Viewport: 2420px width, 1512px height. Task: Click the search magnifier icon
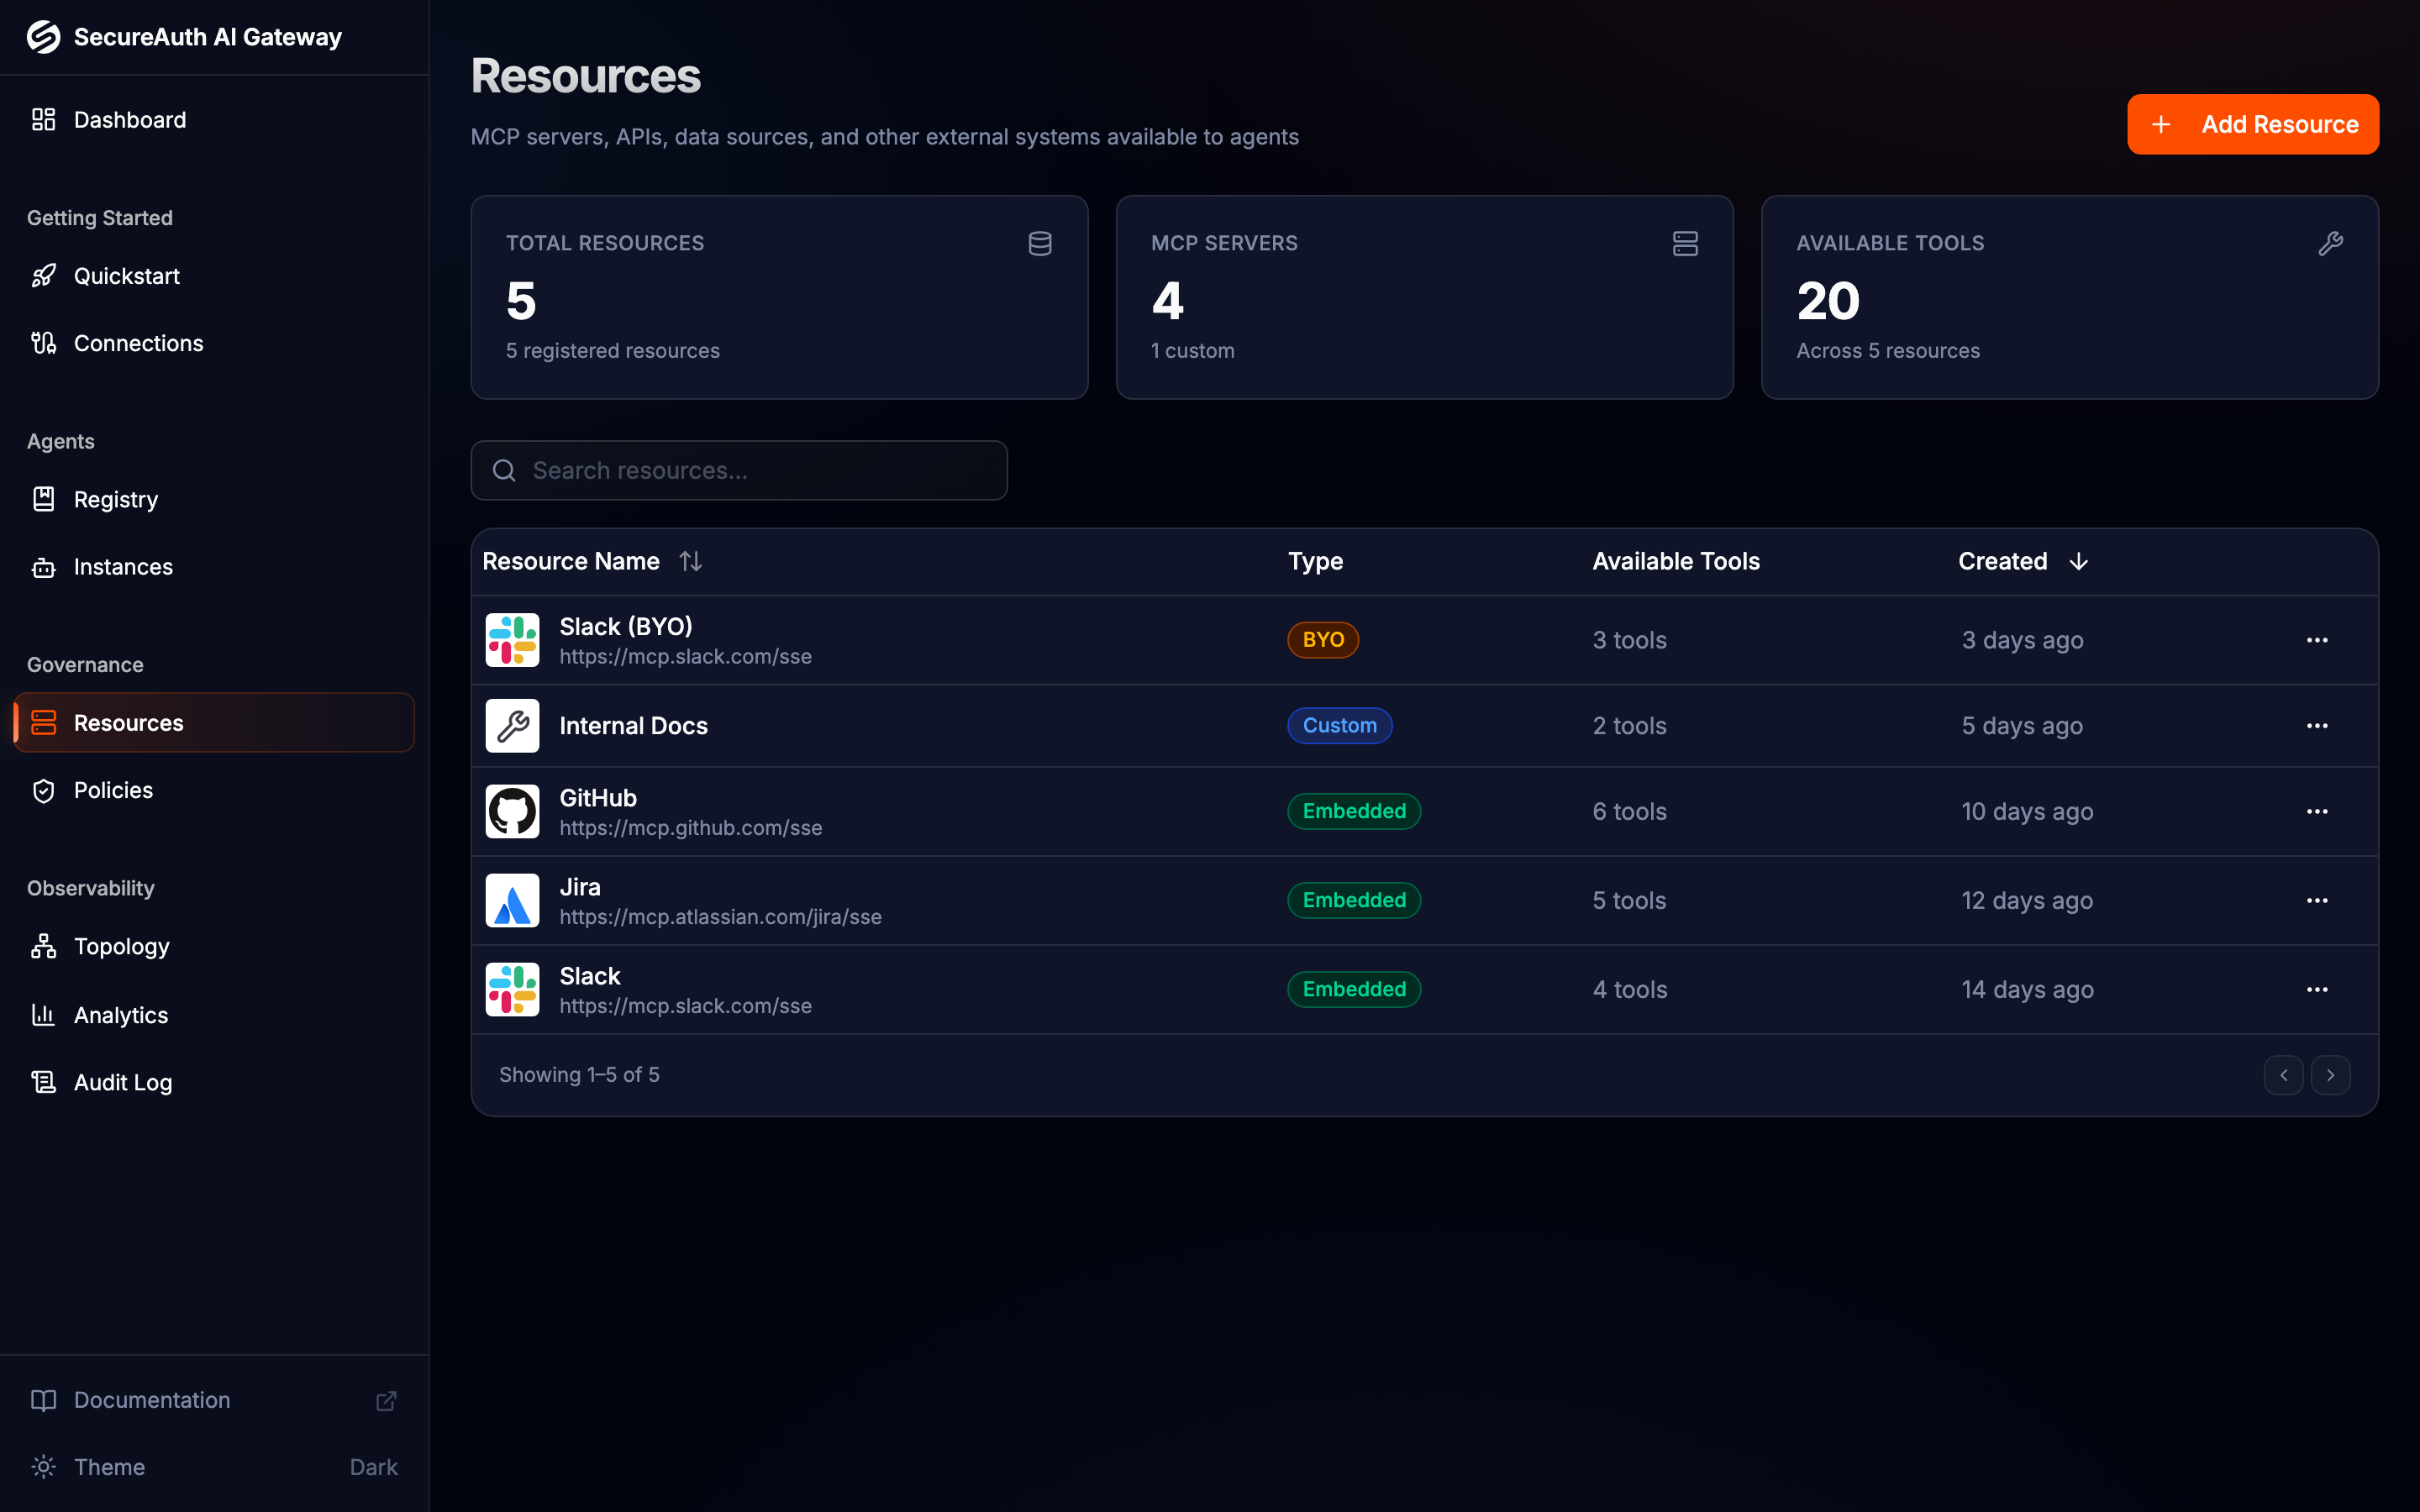[504, 470]
